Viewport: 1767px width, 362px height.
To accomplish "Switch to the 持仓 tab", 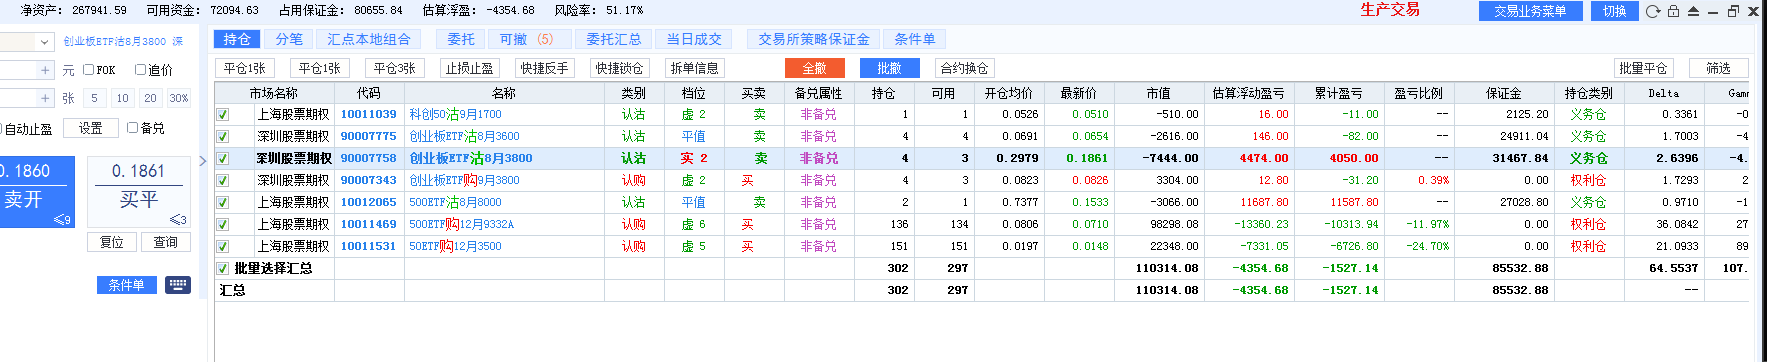I will [237, 39].
